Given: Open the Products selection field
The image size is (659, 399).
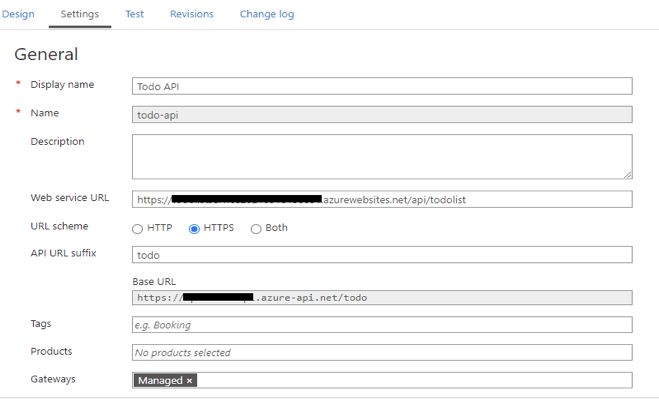Looking at the screenshot, I should (382, 352).
